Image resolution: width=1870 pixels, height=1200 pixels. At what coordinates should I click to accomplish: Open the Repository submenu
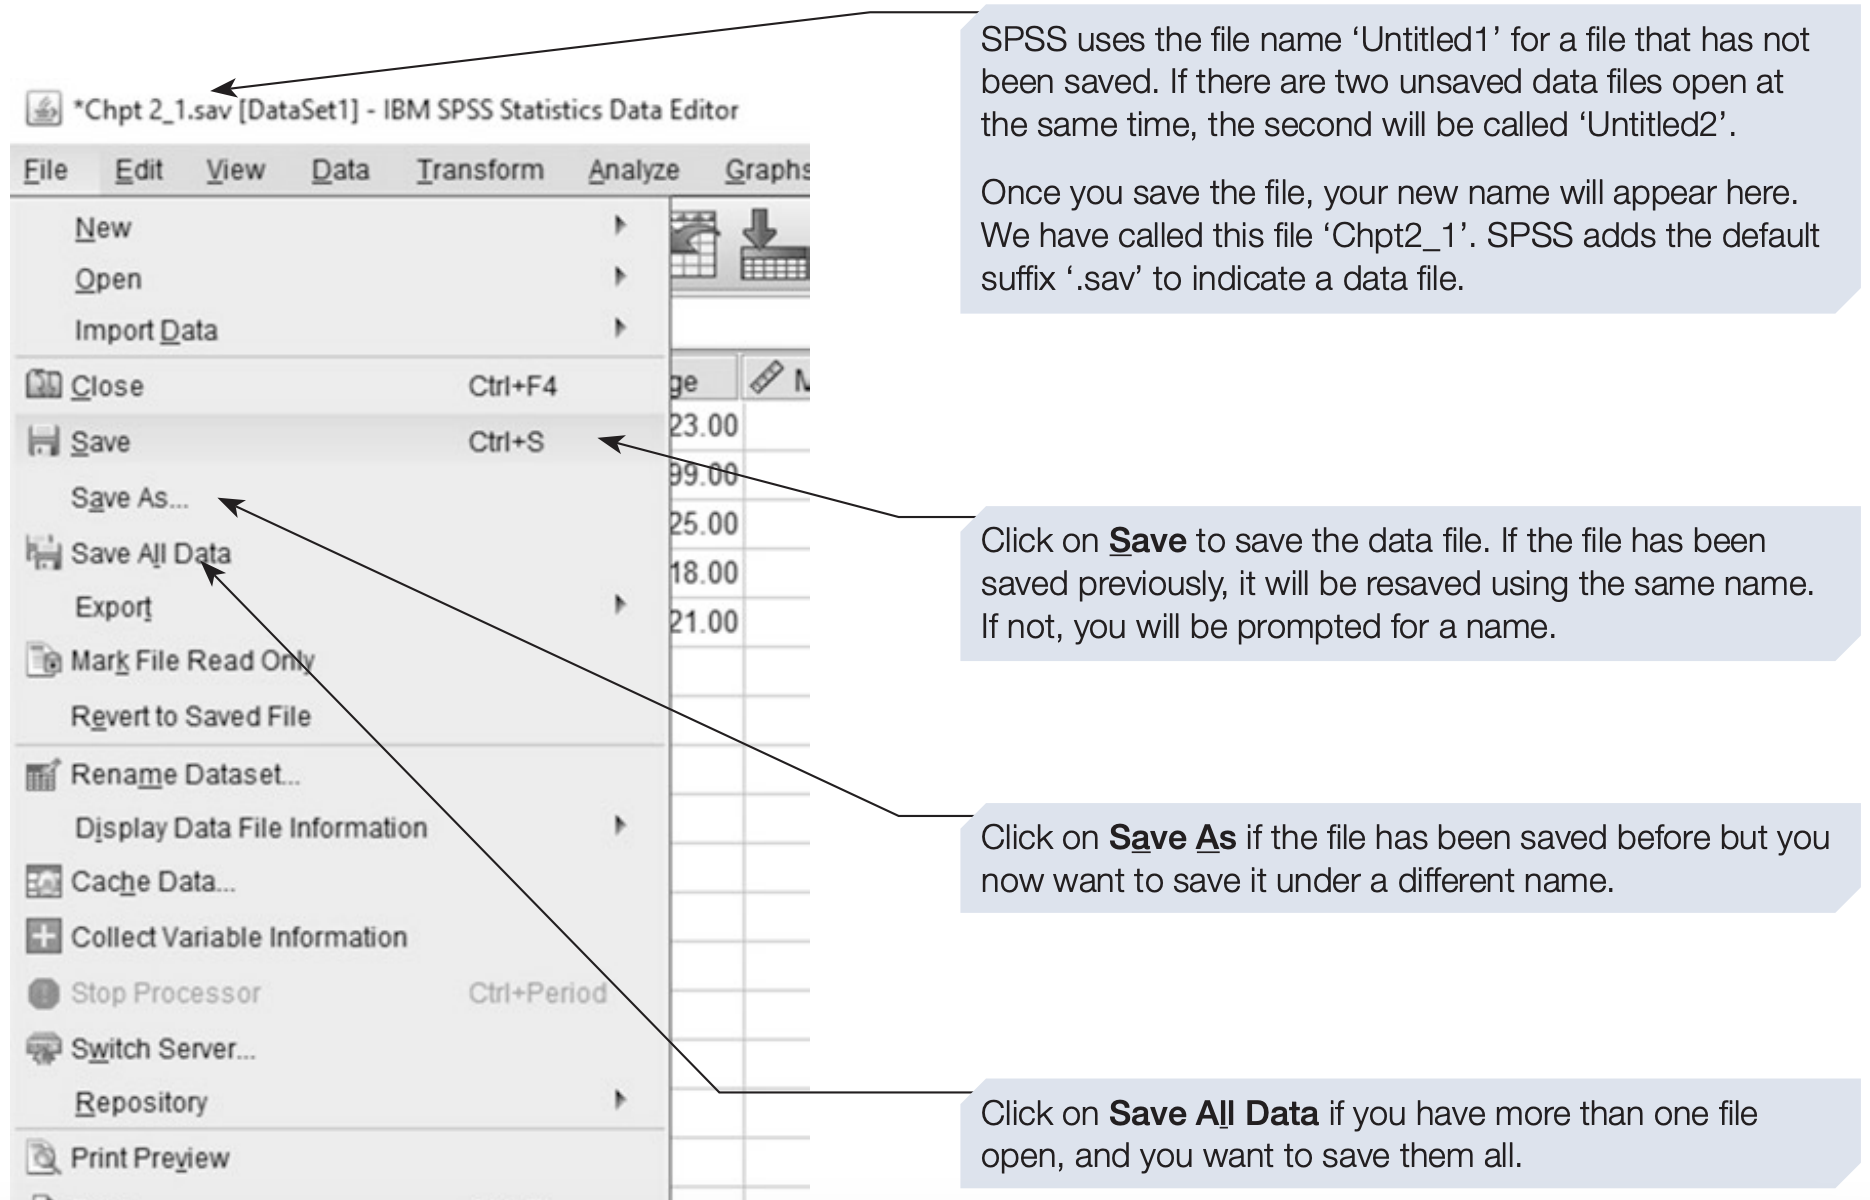[x=140, y=1102]
